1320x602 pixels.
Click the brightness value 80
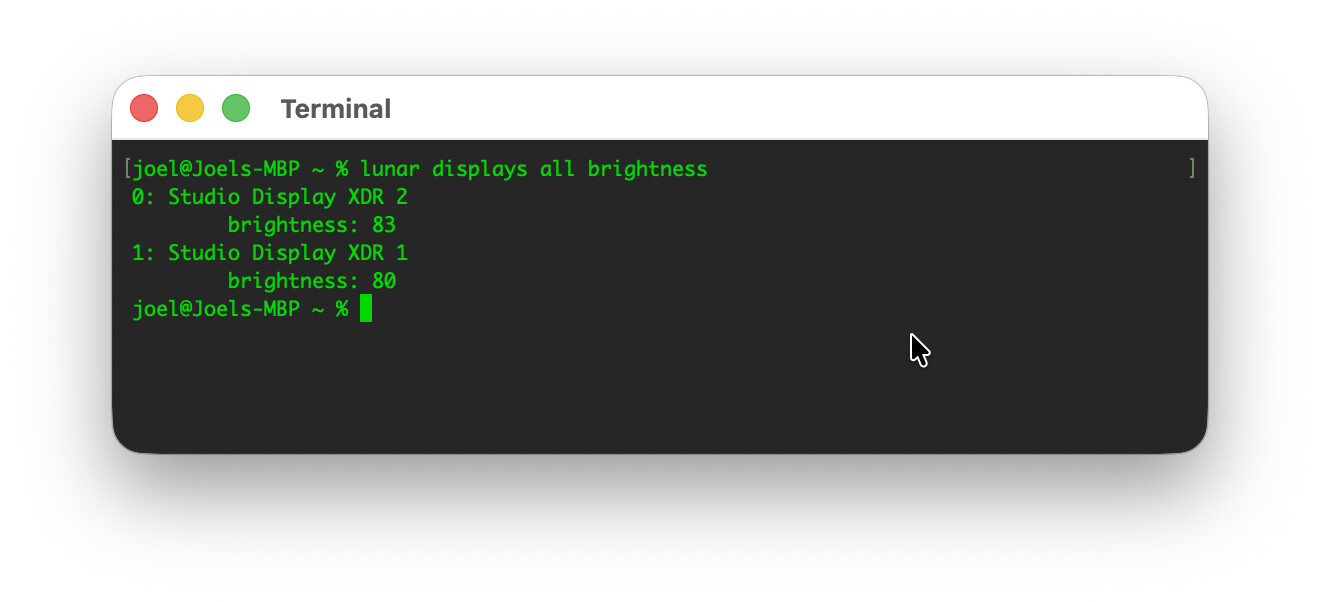(384, 281)
